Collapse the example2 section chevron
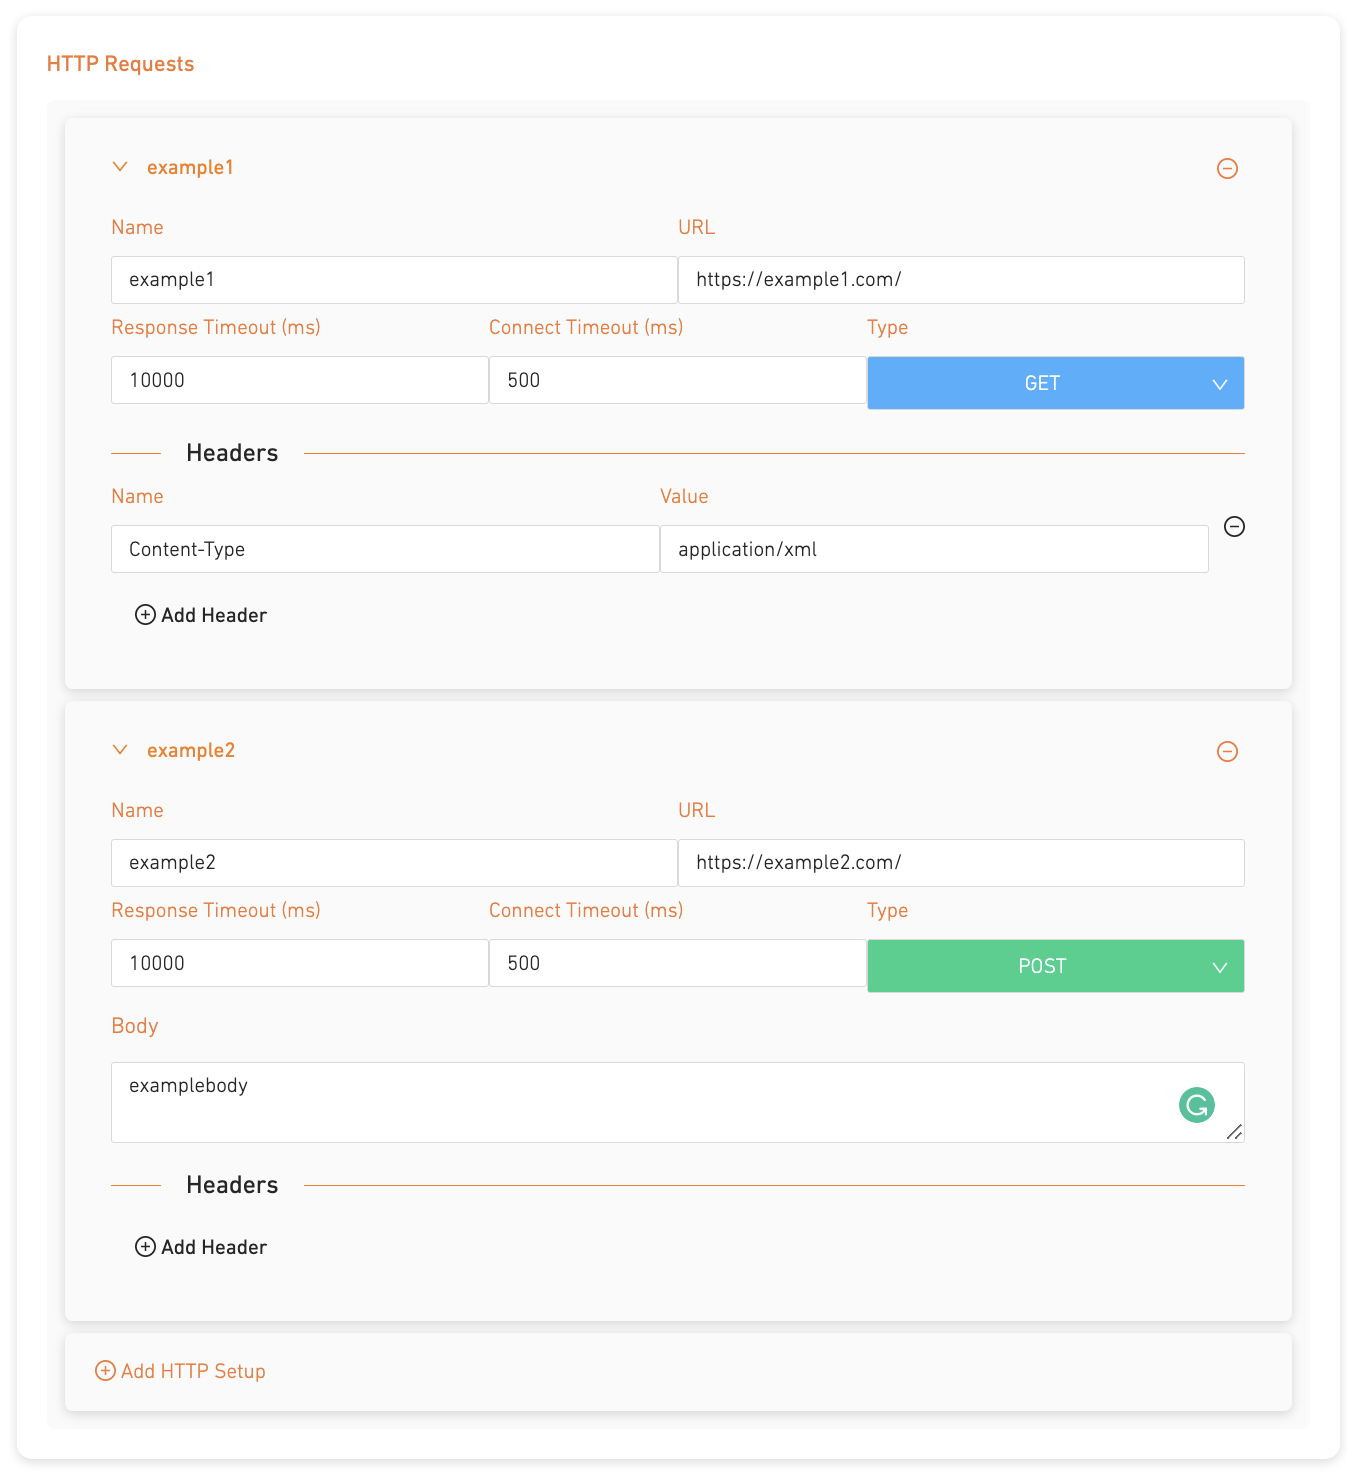The image size is (1358, 1474). tap(120, 750)
